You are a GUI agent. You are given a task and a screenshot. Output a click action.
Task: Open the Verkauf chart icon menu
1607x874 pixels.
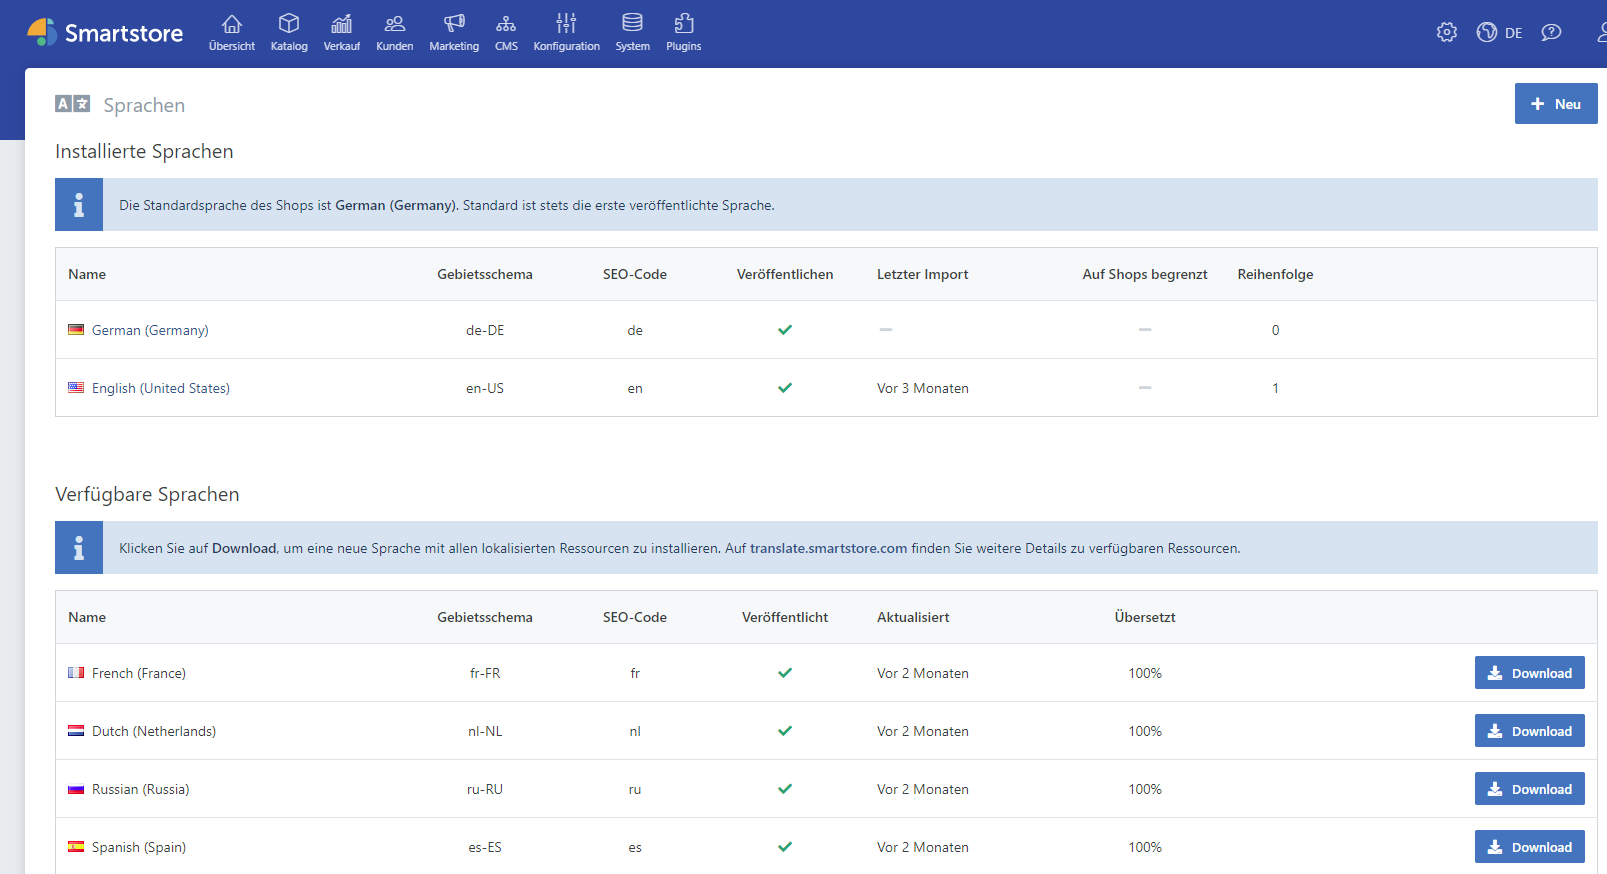click(341, 32)
